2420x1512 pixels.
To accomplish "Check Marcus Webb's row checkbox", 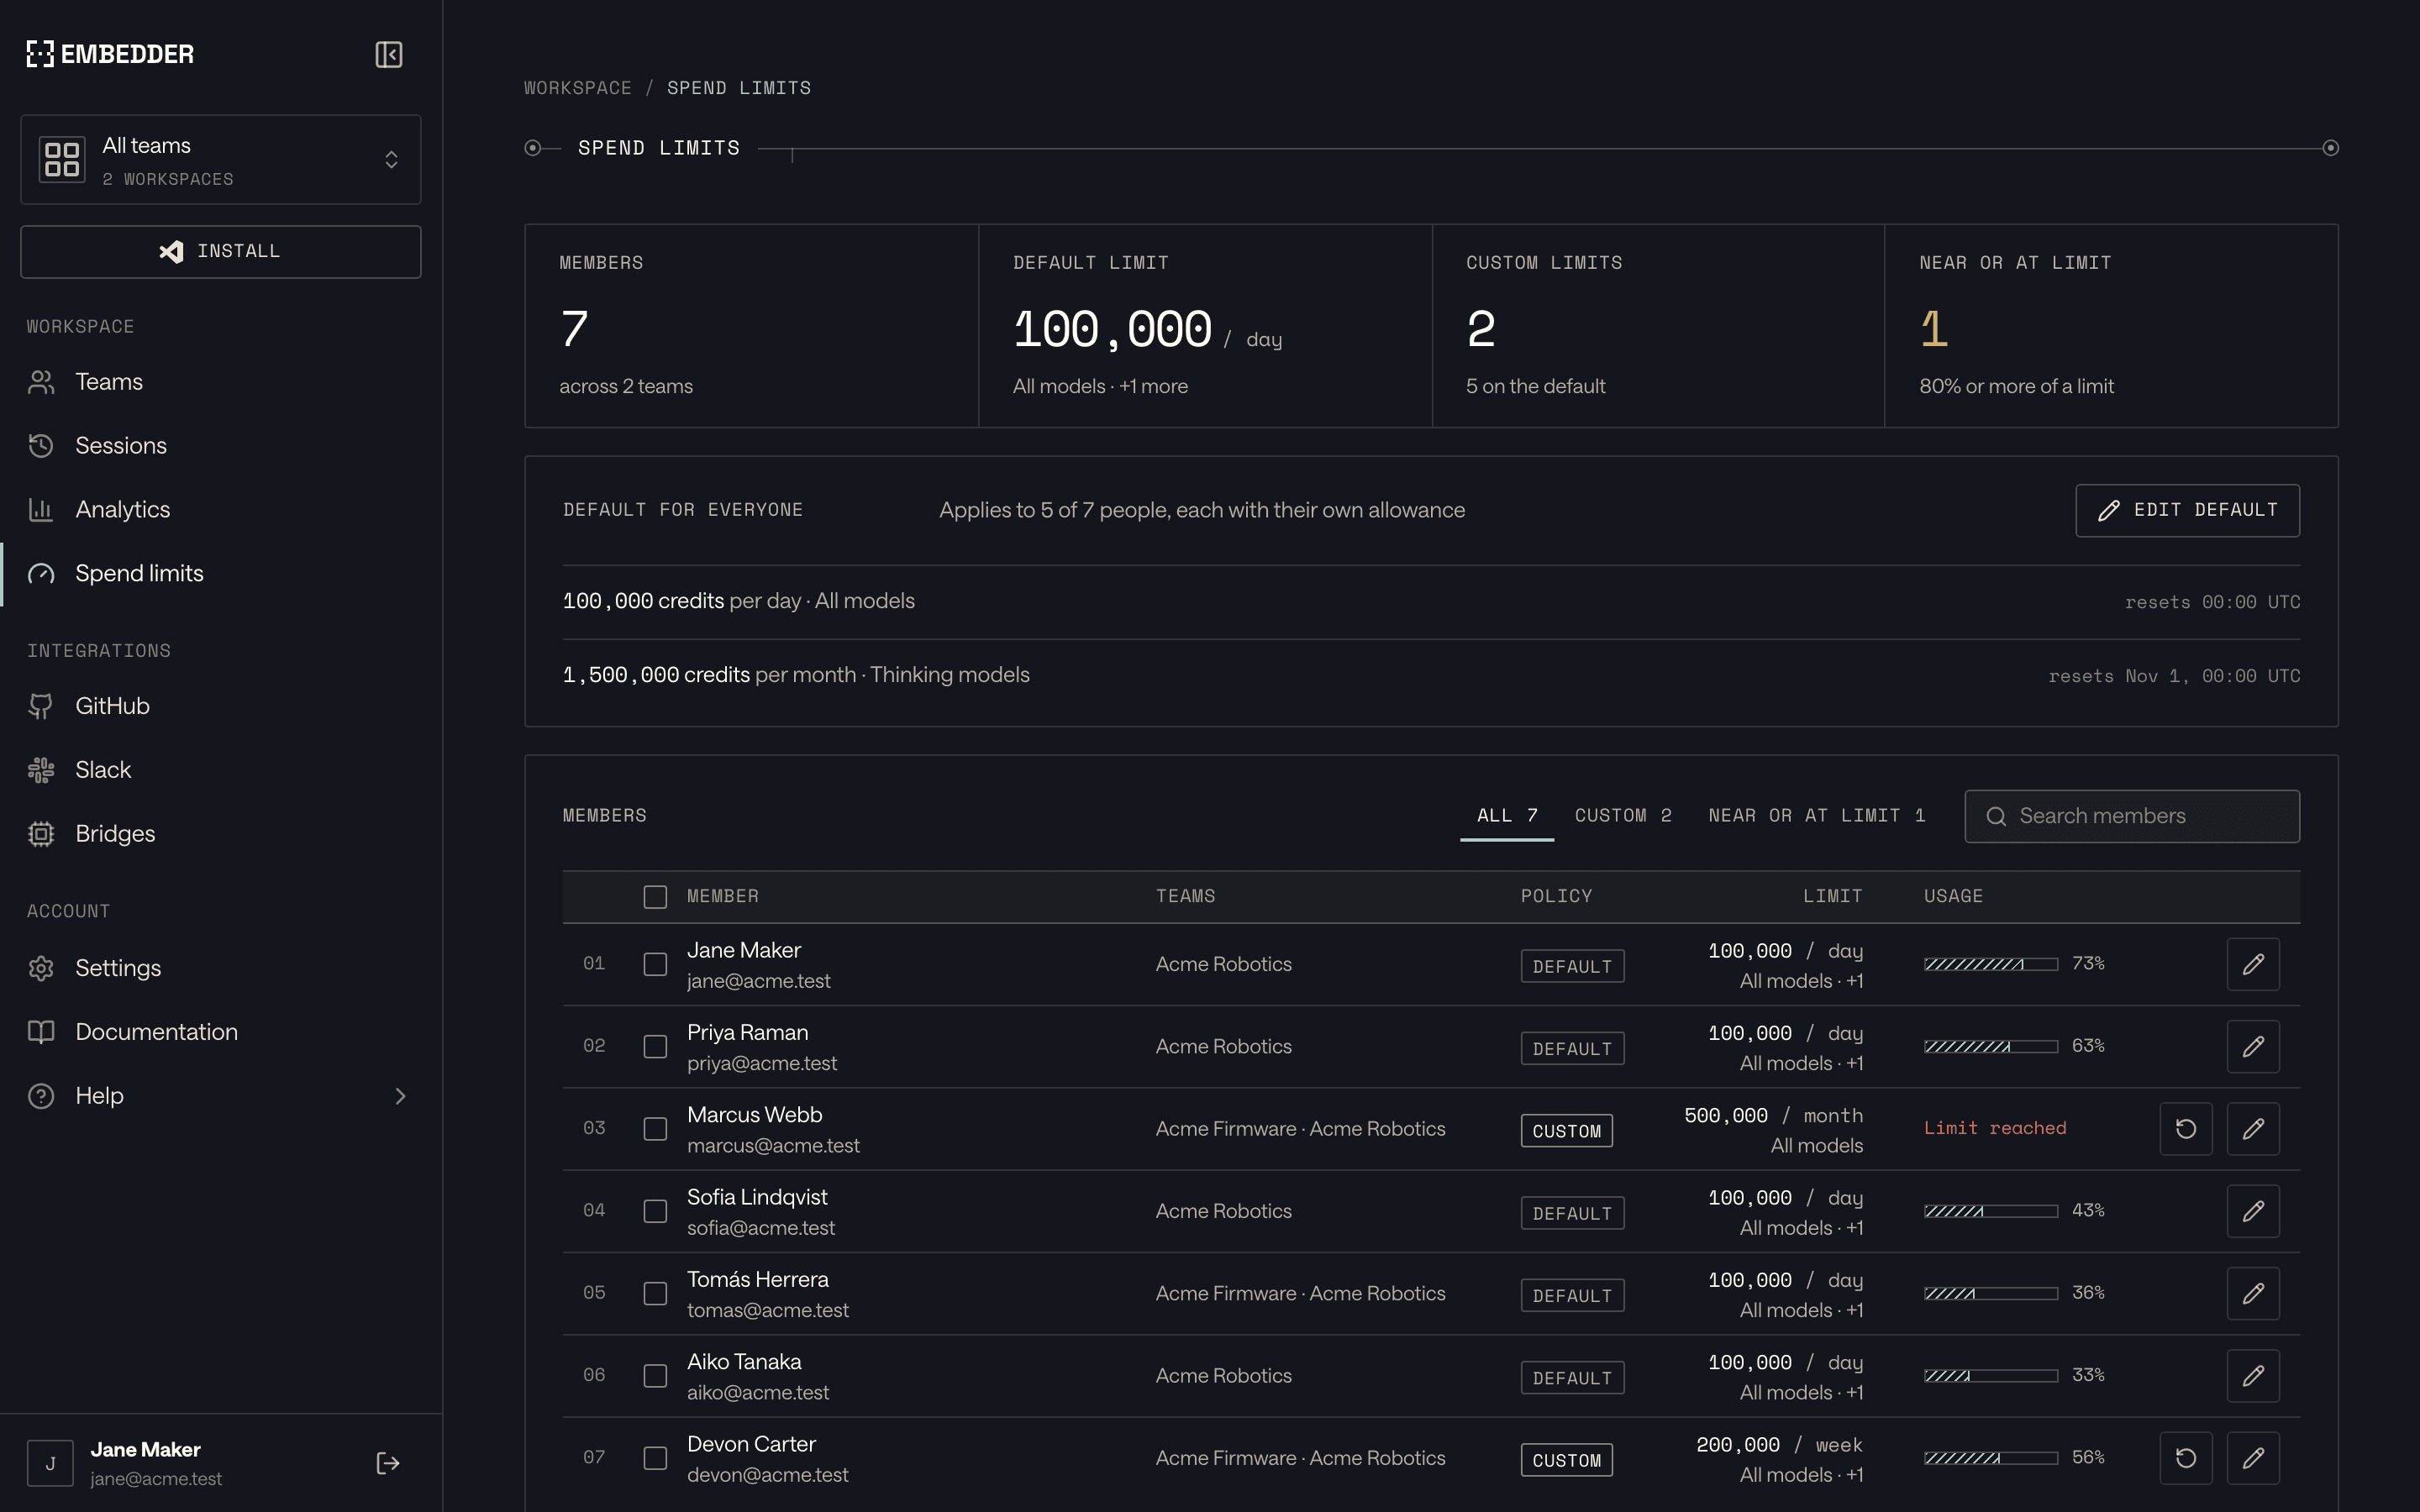I will click(655, 1128).
